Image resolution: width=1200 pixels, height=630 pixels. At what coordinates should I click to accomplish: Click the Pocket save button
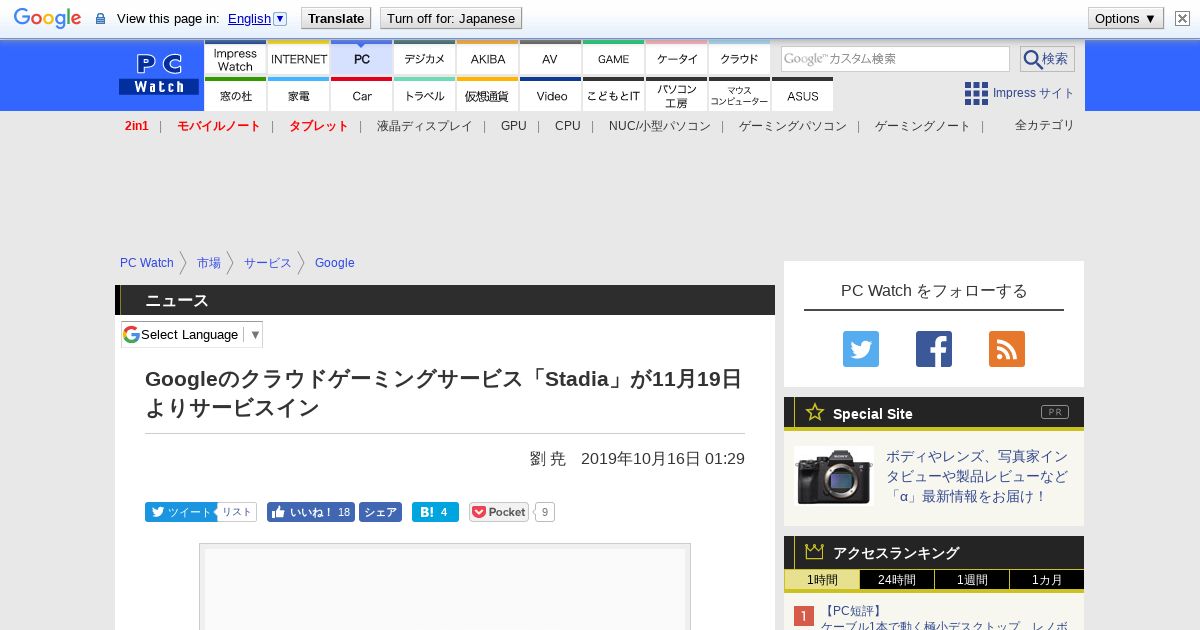pos(499,512)
